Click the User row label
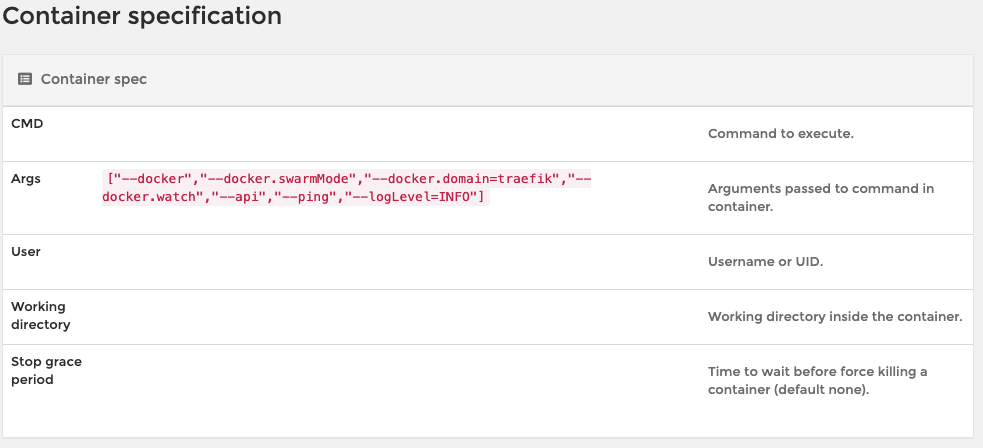The height and width of the screenshot is (448, 983). [x=26, y=252]
